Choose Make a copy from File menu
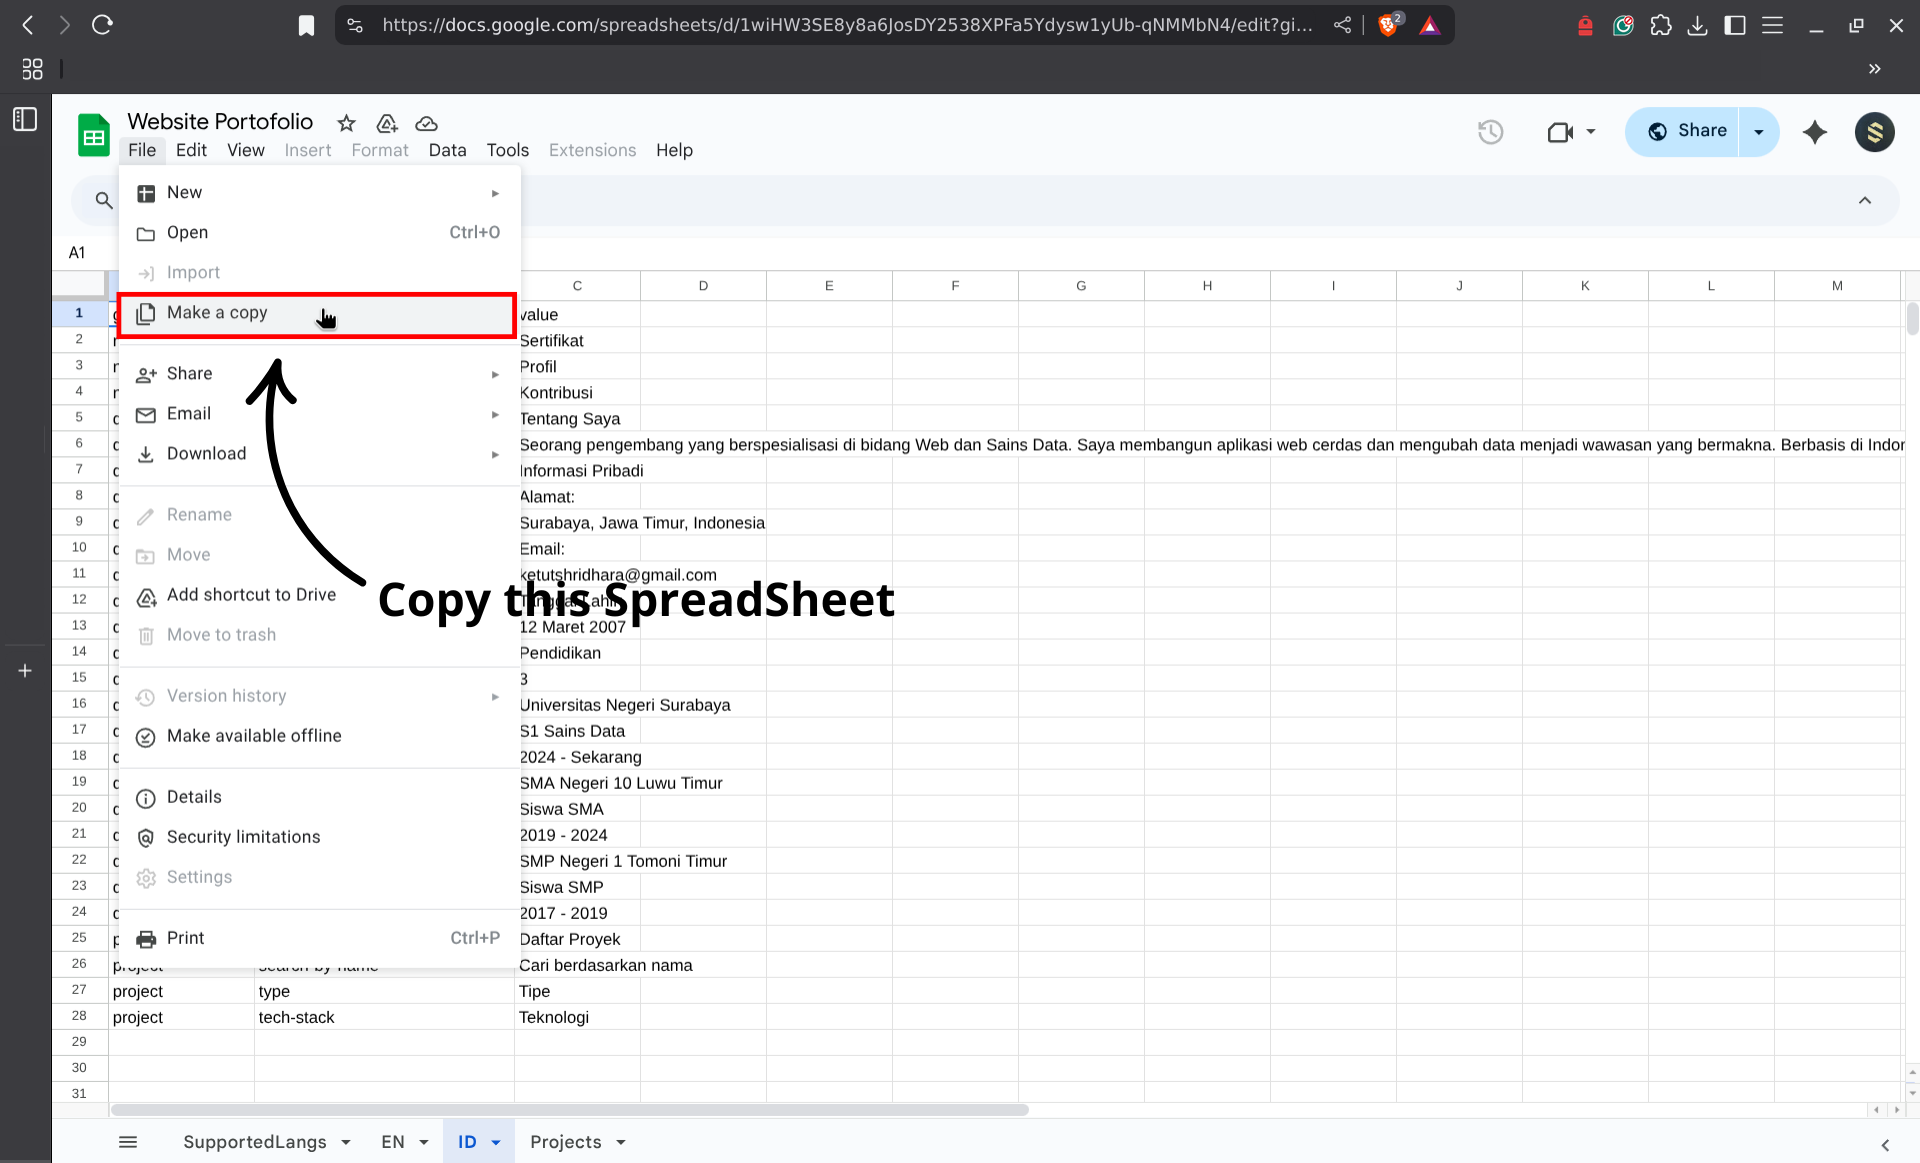 (x=319, y=313)
